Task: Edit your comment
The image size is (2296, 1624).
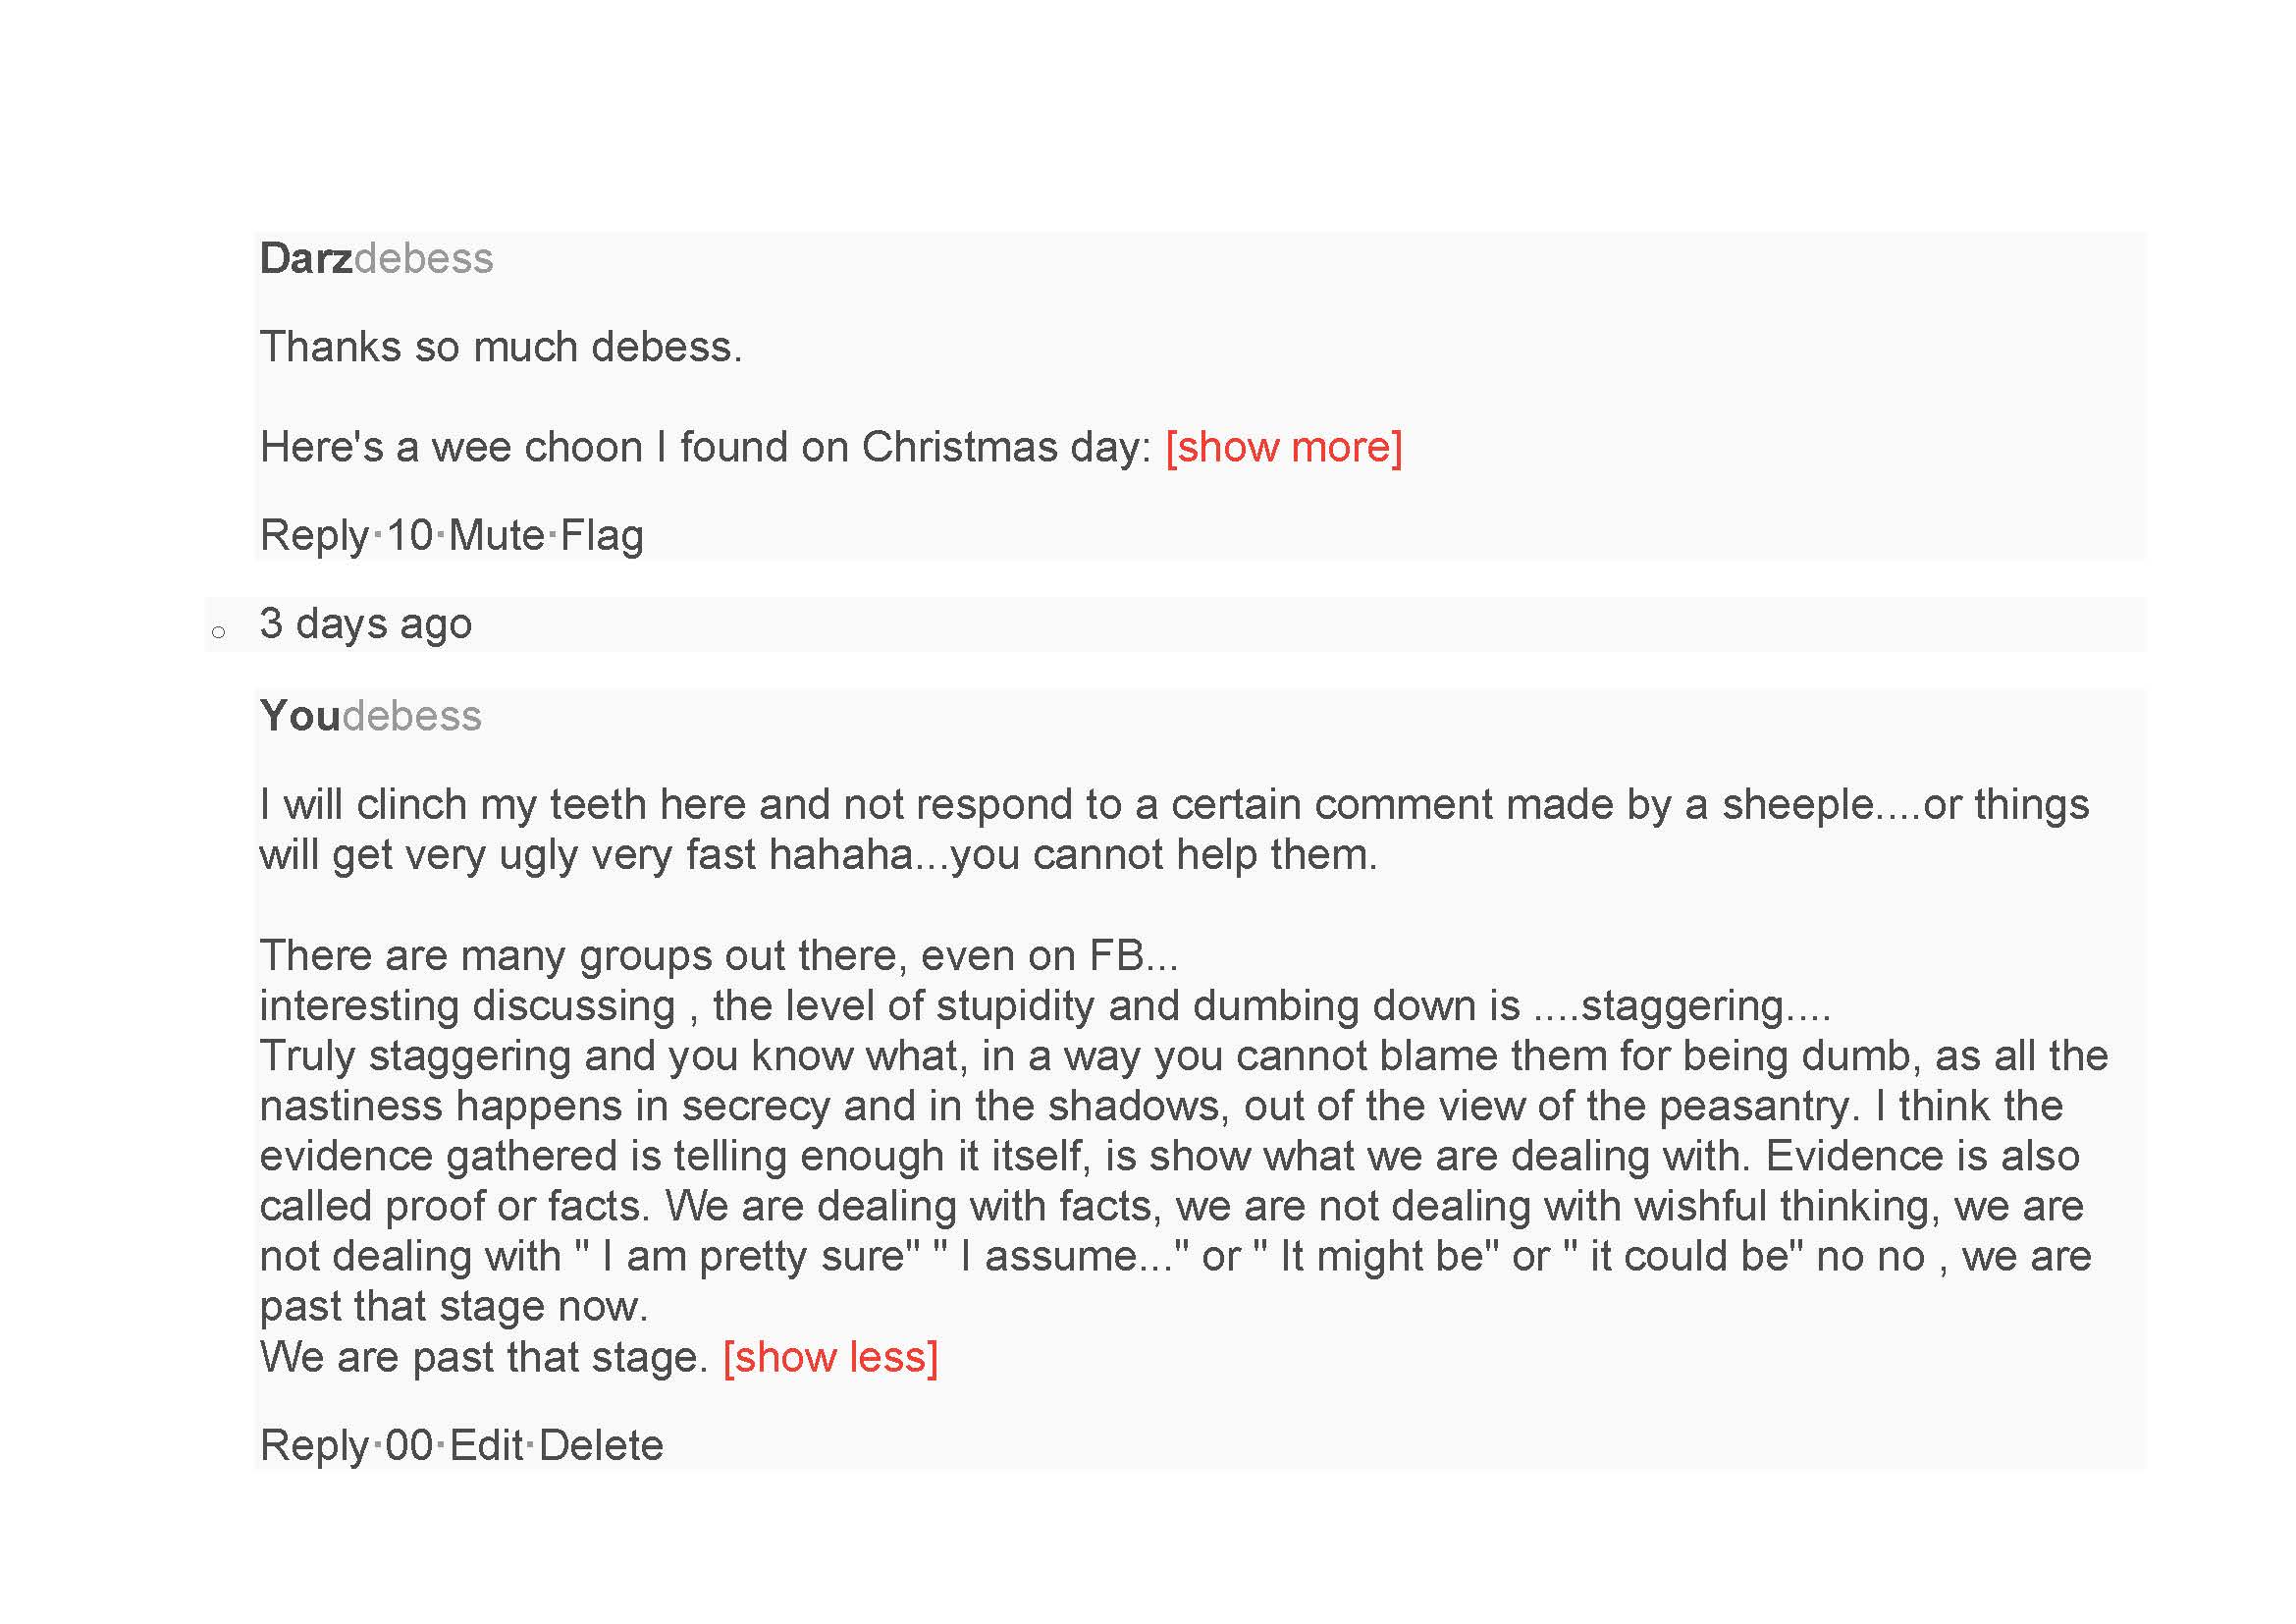Action: pos(486,1445)
